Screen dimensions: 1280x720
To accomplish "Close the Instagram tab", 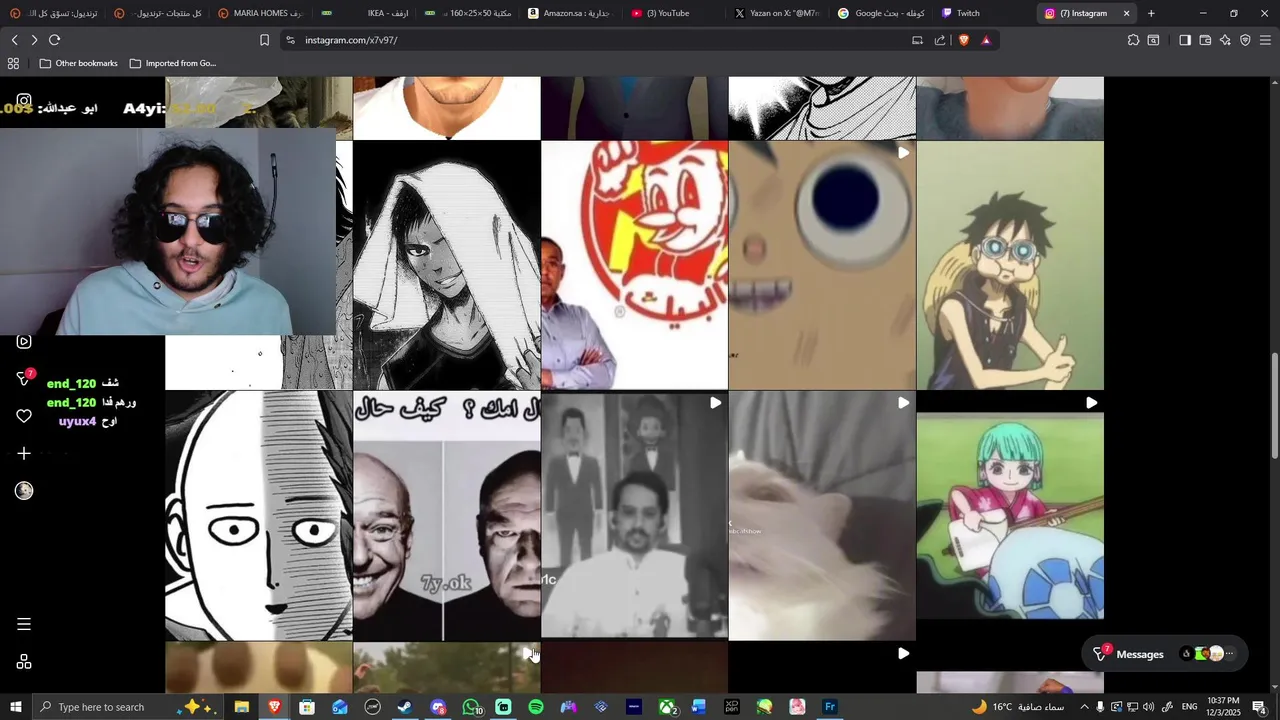I will point(1127,13).
